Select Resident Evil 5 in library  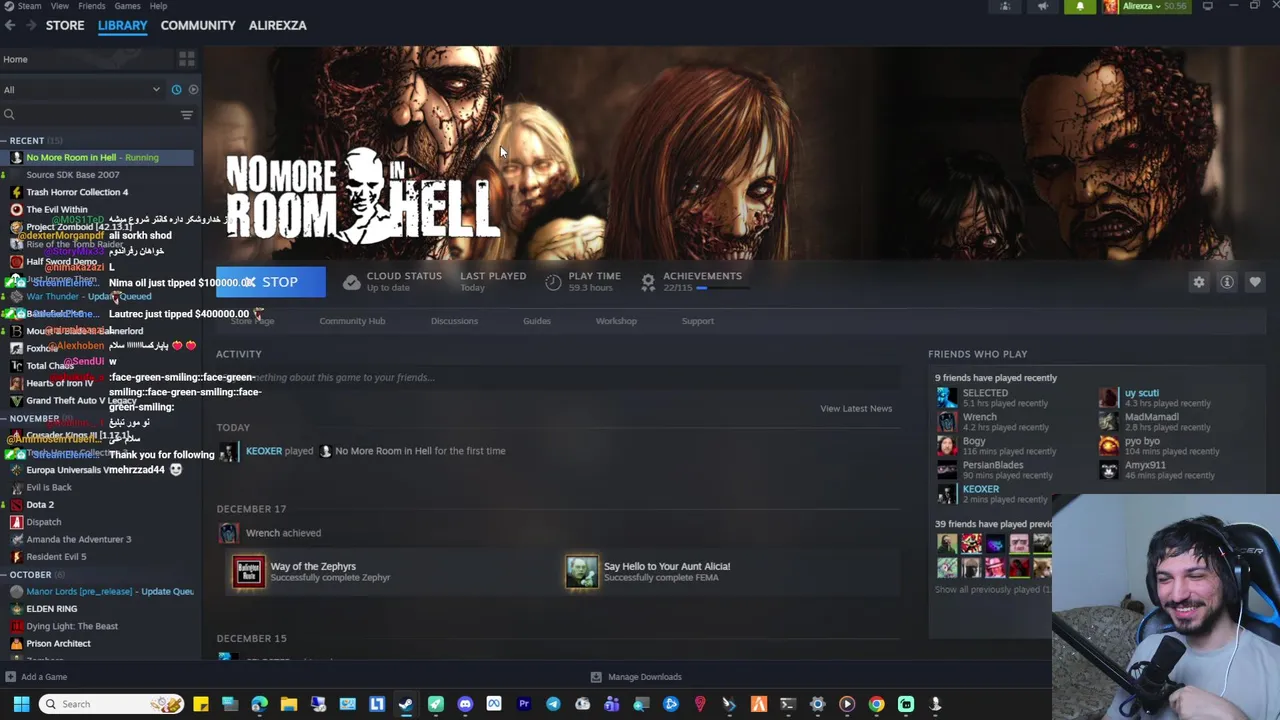pos(56,557)
